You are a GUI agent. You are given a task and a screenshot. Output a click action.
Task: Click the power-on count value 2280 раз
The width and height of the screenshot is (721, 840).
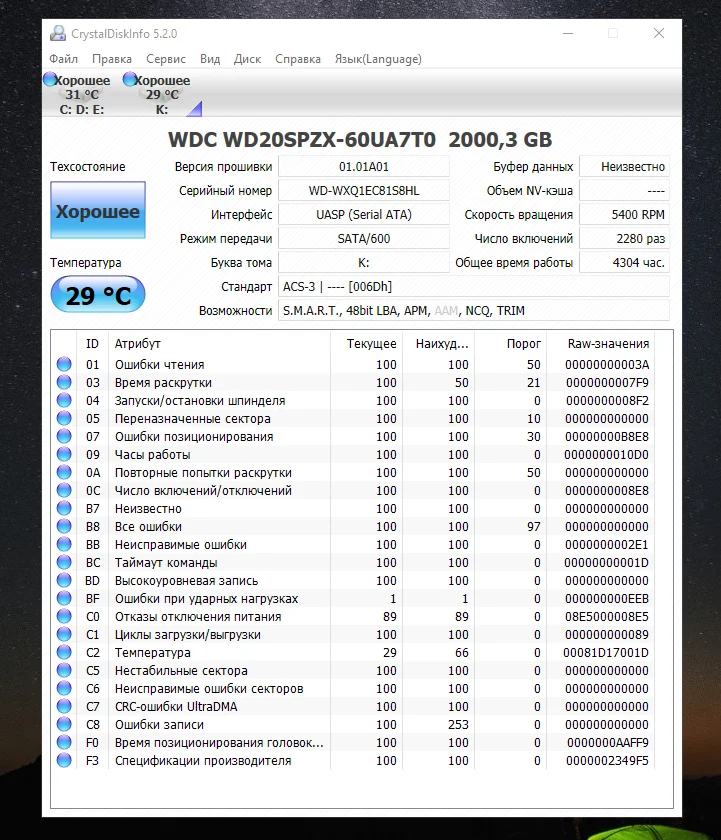tap(625, 238)
